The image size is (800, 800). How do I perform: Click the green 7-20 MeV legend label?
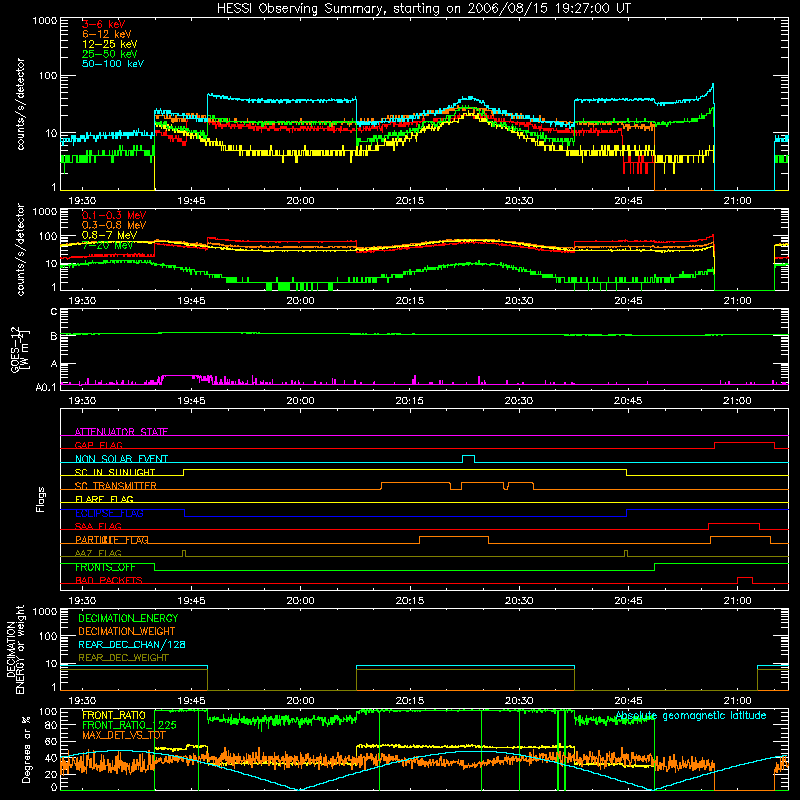pos(107,245)
